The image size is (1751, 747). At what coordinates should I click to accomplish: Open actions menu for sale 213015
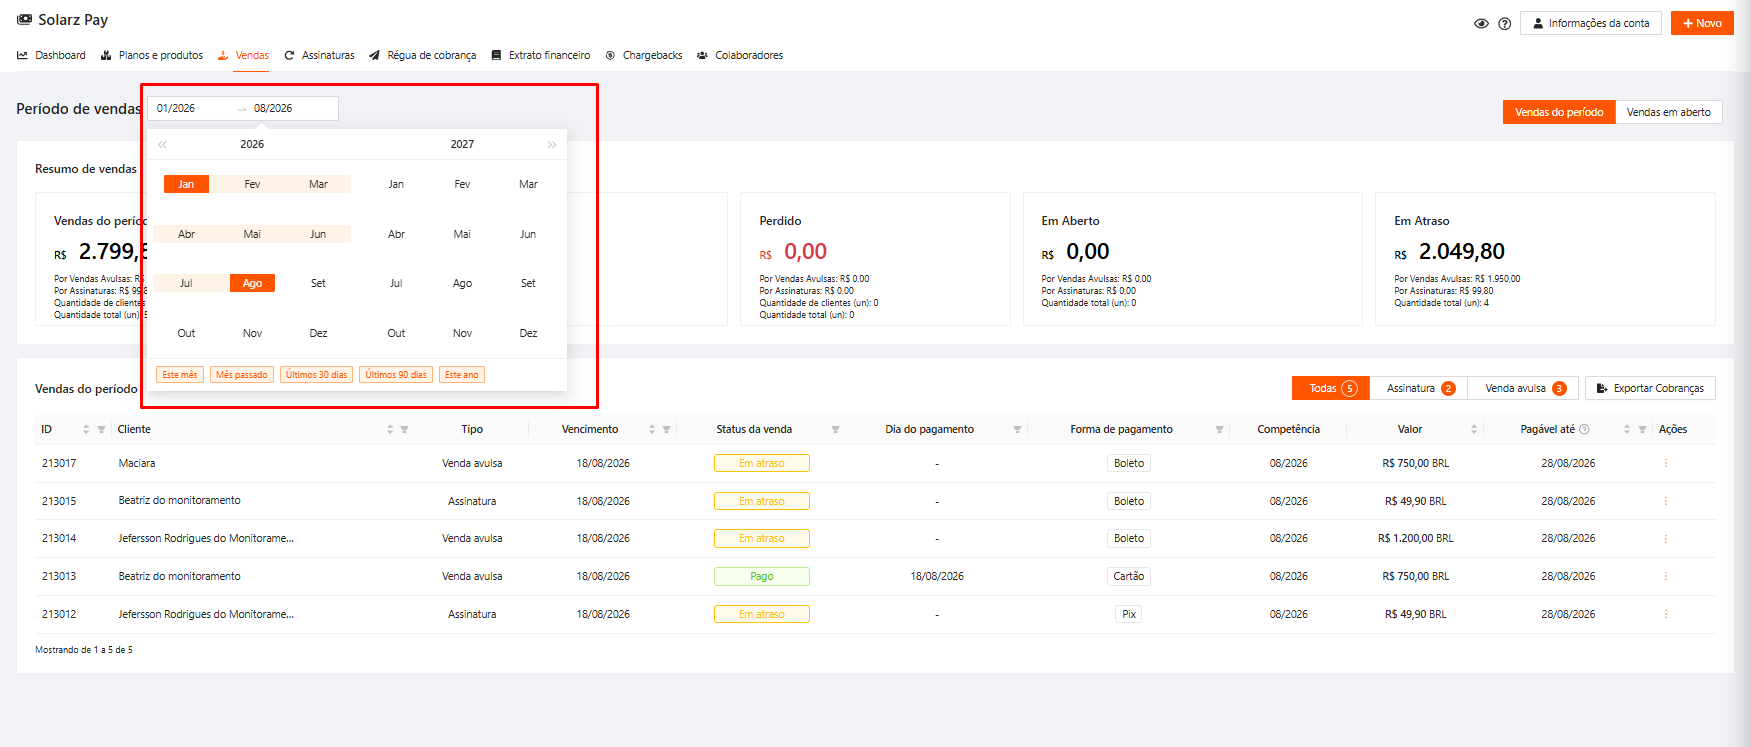click(x=1666, y=501)
